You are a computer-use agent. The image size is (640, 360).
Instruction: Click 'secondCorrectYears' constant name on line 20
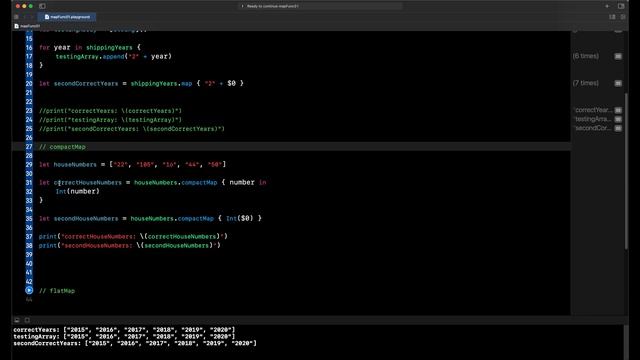[x=86, y=83]
